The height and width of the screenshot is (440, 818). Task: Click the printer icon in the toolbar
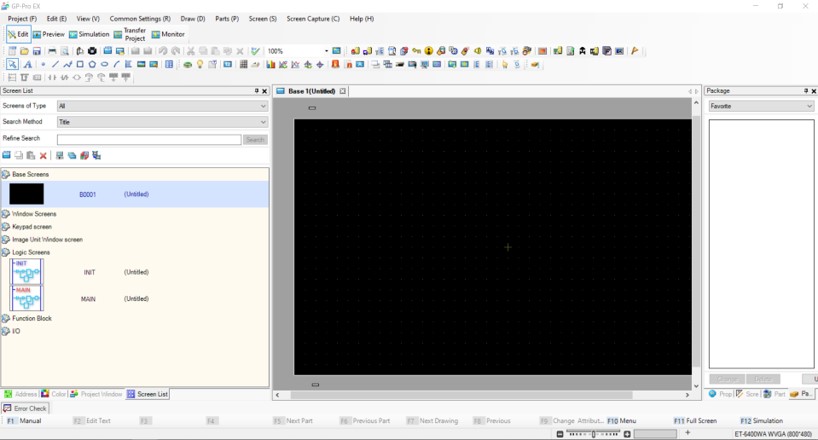tap(52, 51)
